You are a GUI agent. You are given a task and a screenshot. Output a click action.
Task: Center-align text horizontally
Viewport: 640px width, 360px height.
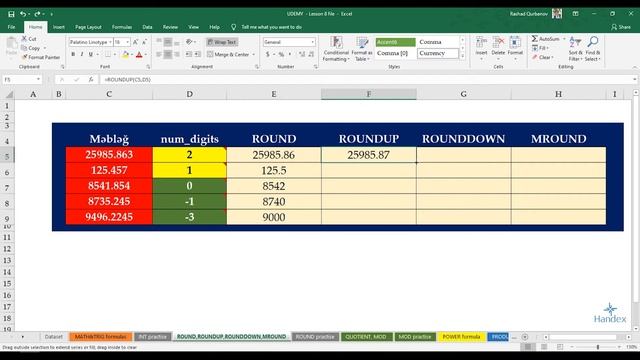(x=168, y=54)
